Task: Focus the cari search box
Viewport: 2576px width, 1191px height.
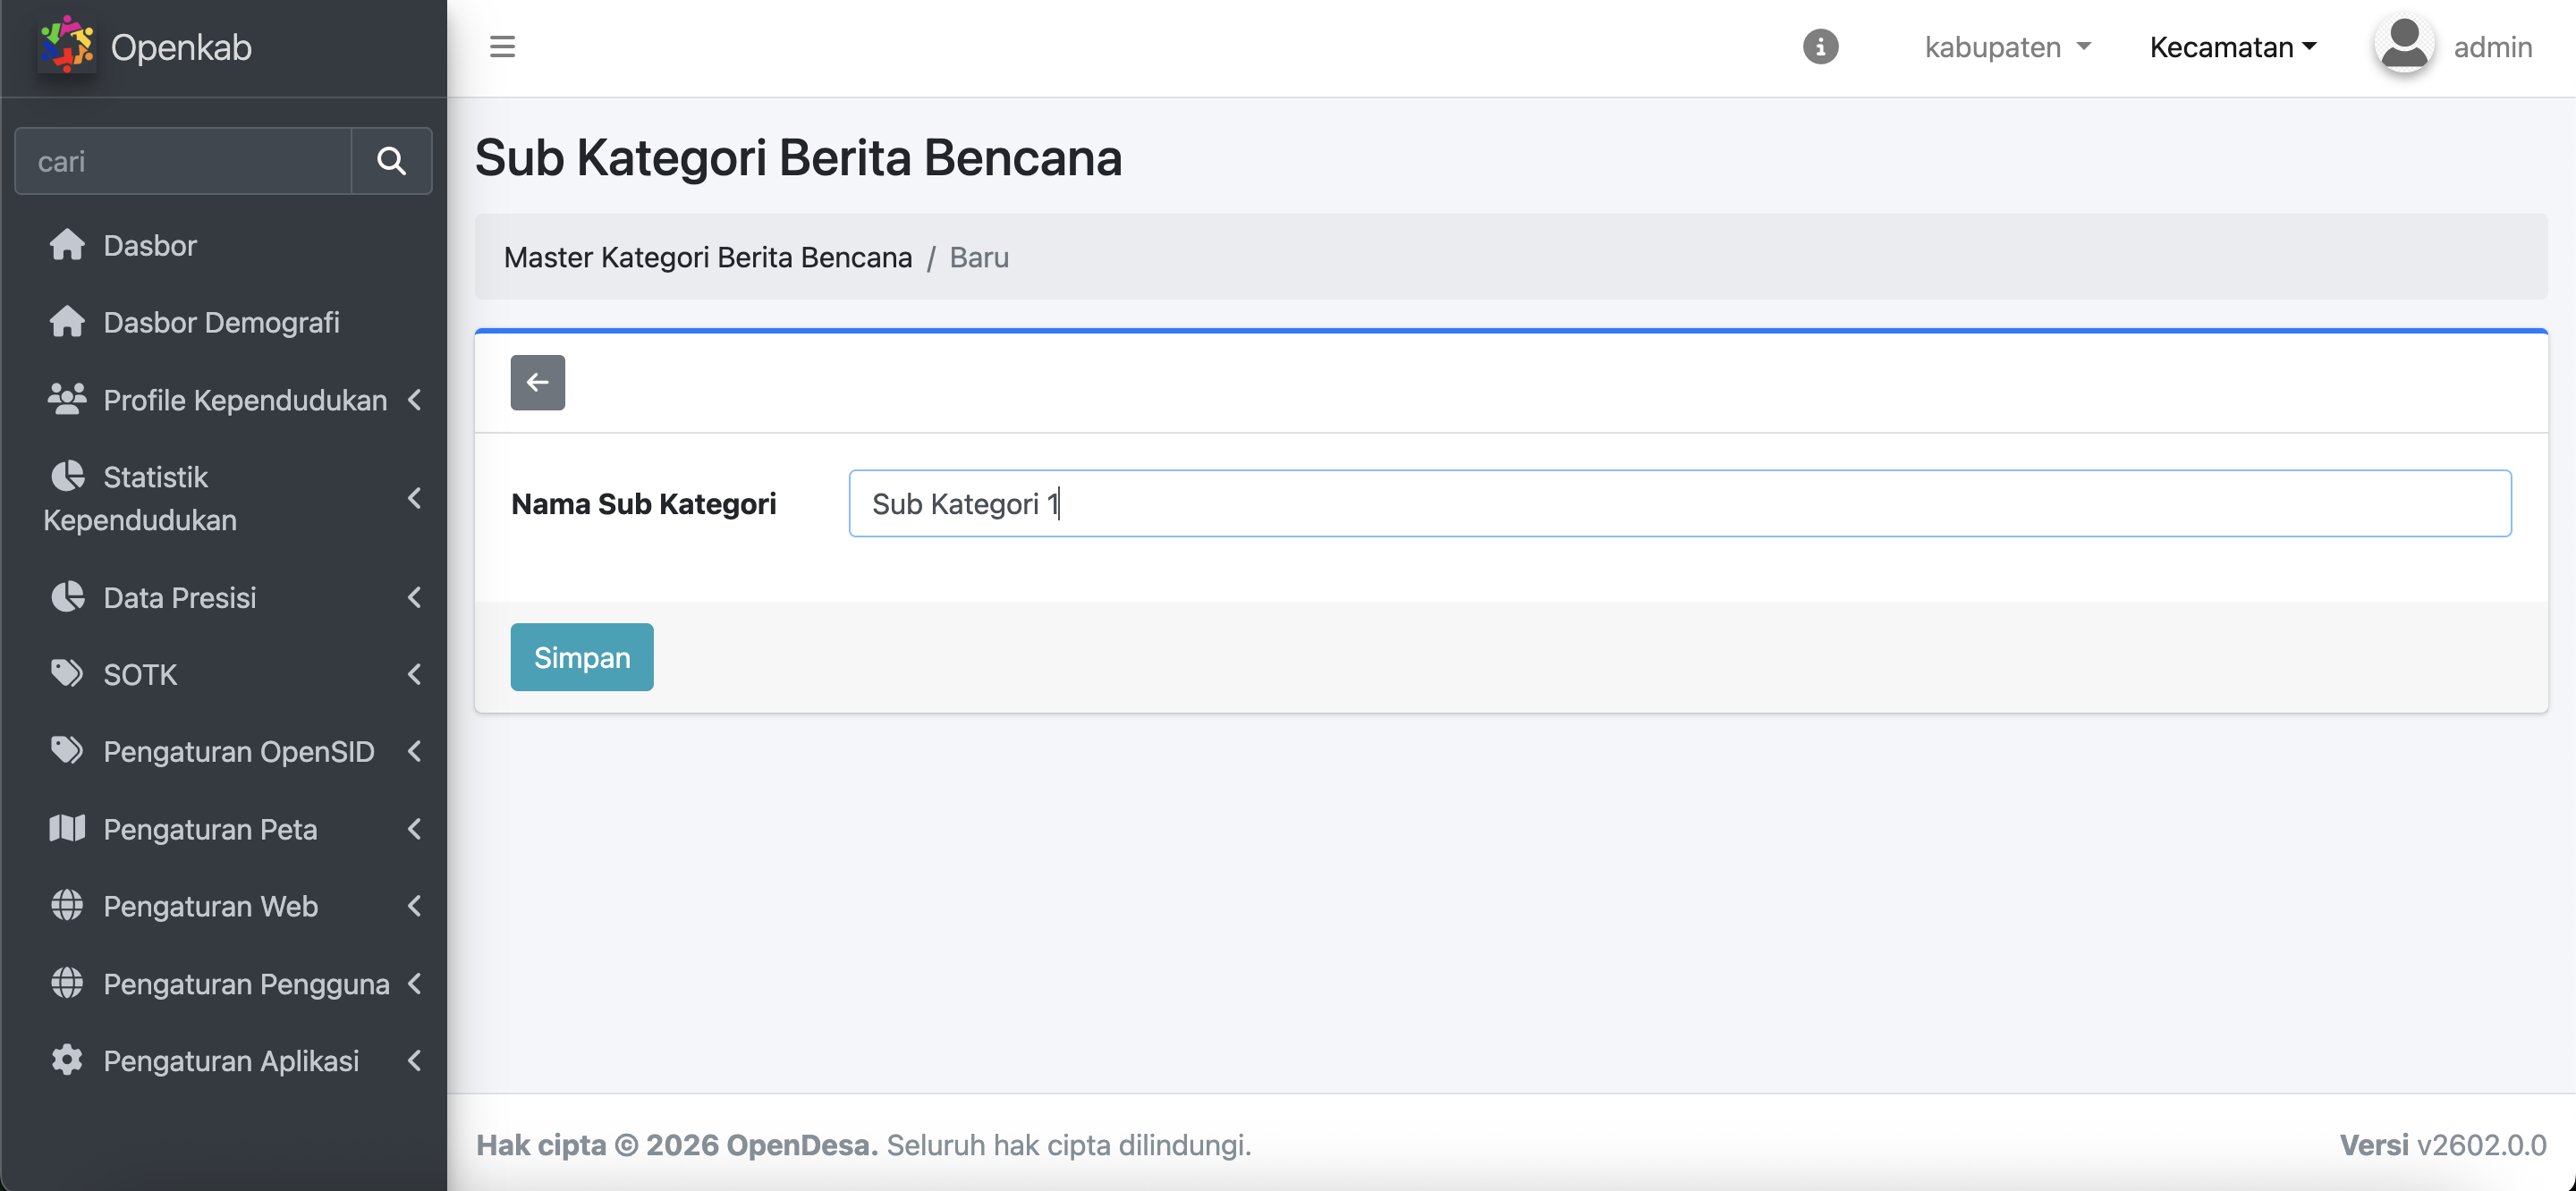Action: click(183, 161)
